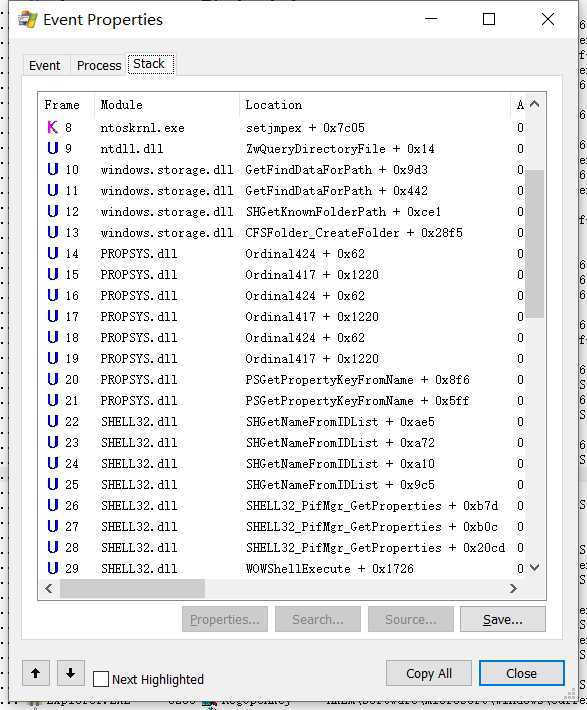
Task: Select 'SHGetKnownFolderPath + 0xce1' location
Action: 343,212
